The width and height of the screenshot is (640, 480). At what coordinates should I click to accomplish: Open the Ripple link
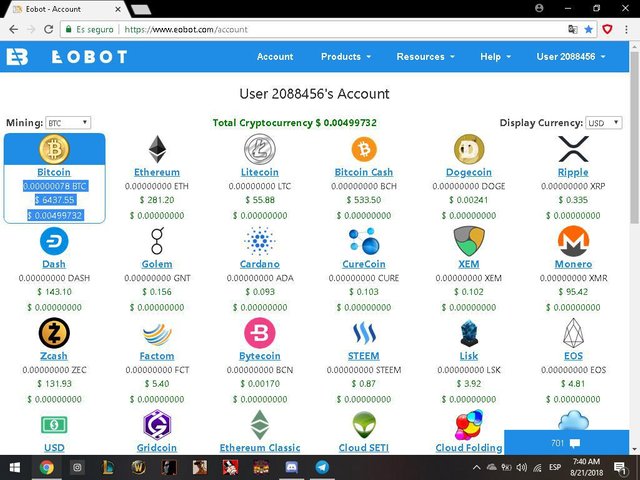573,172
